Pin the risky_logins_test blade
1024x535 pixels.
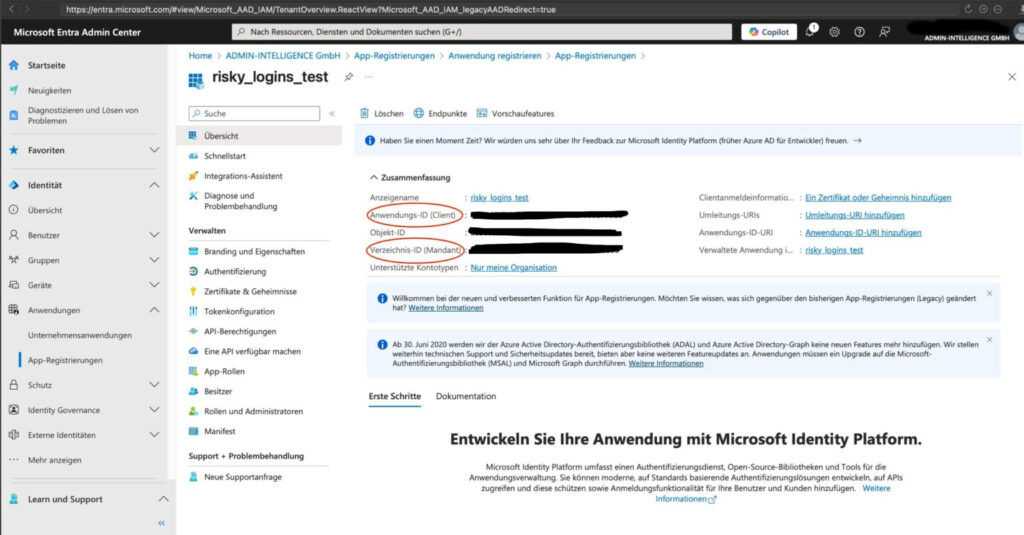[349, 77]
